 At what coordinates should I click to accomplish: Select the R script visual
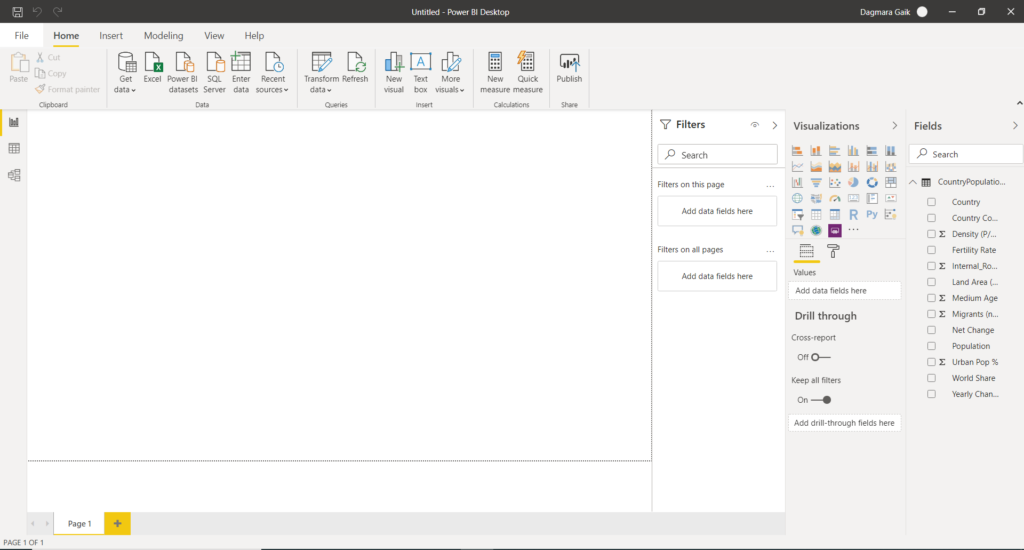[853, 214]
